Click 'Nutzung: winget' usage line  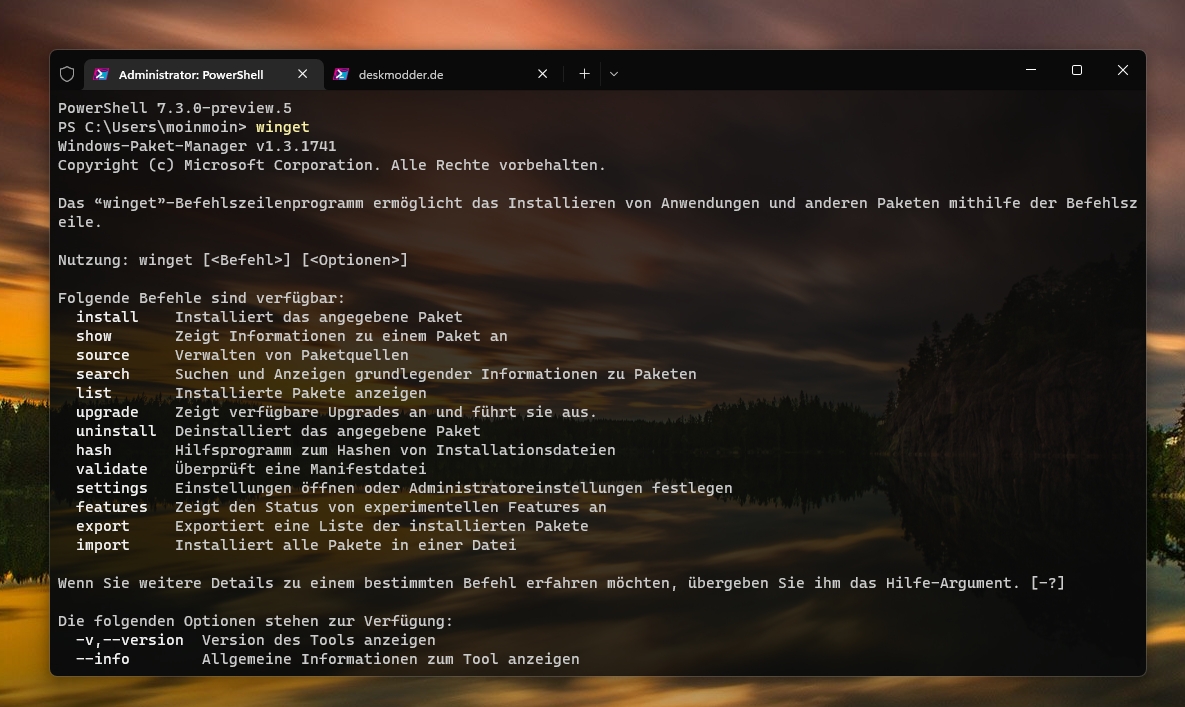coord(233,260)
